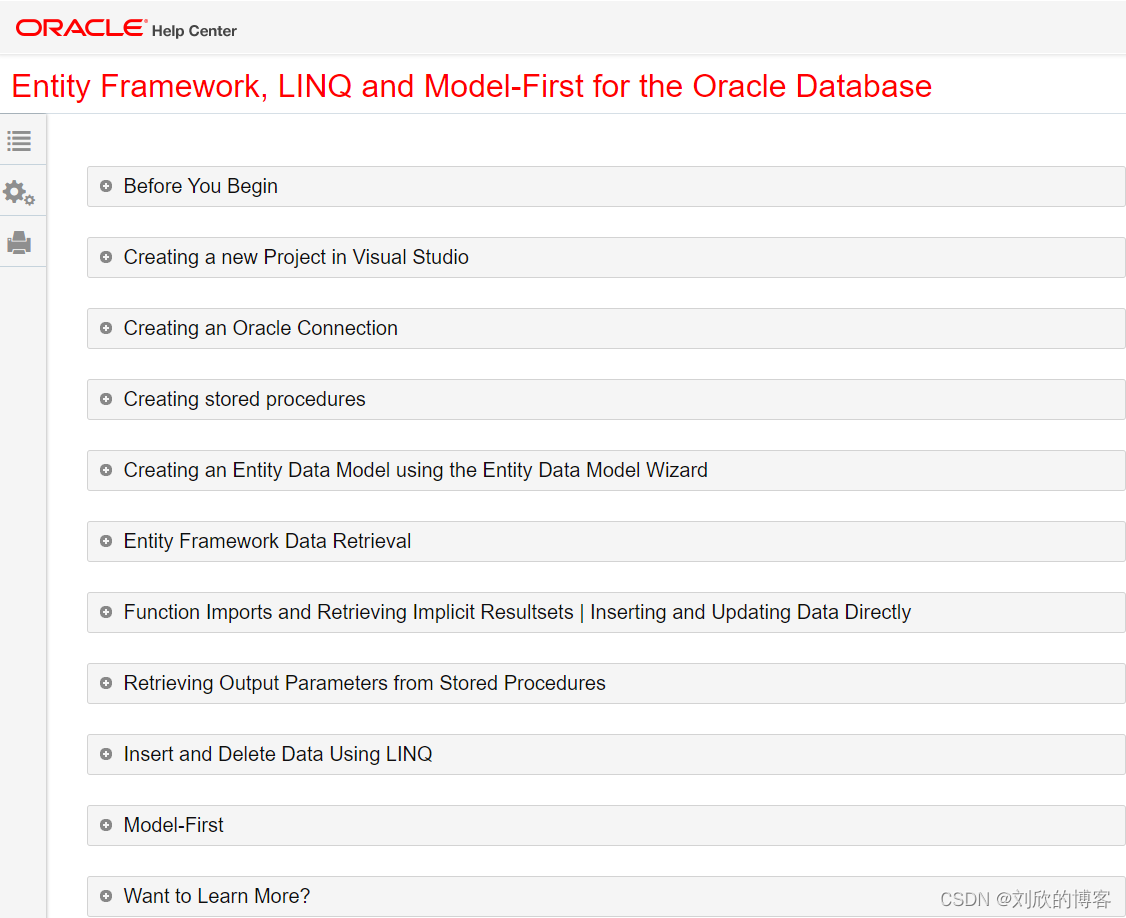Click the plus icon for "Creating stored procedures"
The height and width of the screenshot is (918, 1126).
(x=105, y=399)
